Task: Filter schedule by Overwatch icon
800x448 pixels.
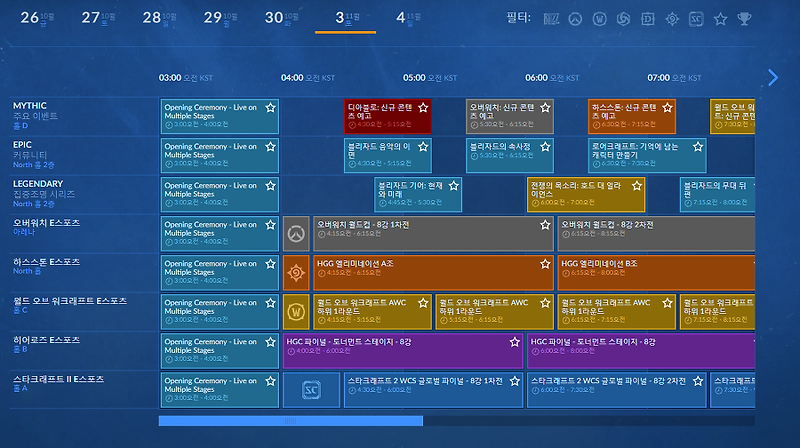Action: [576, 19]
